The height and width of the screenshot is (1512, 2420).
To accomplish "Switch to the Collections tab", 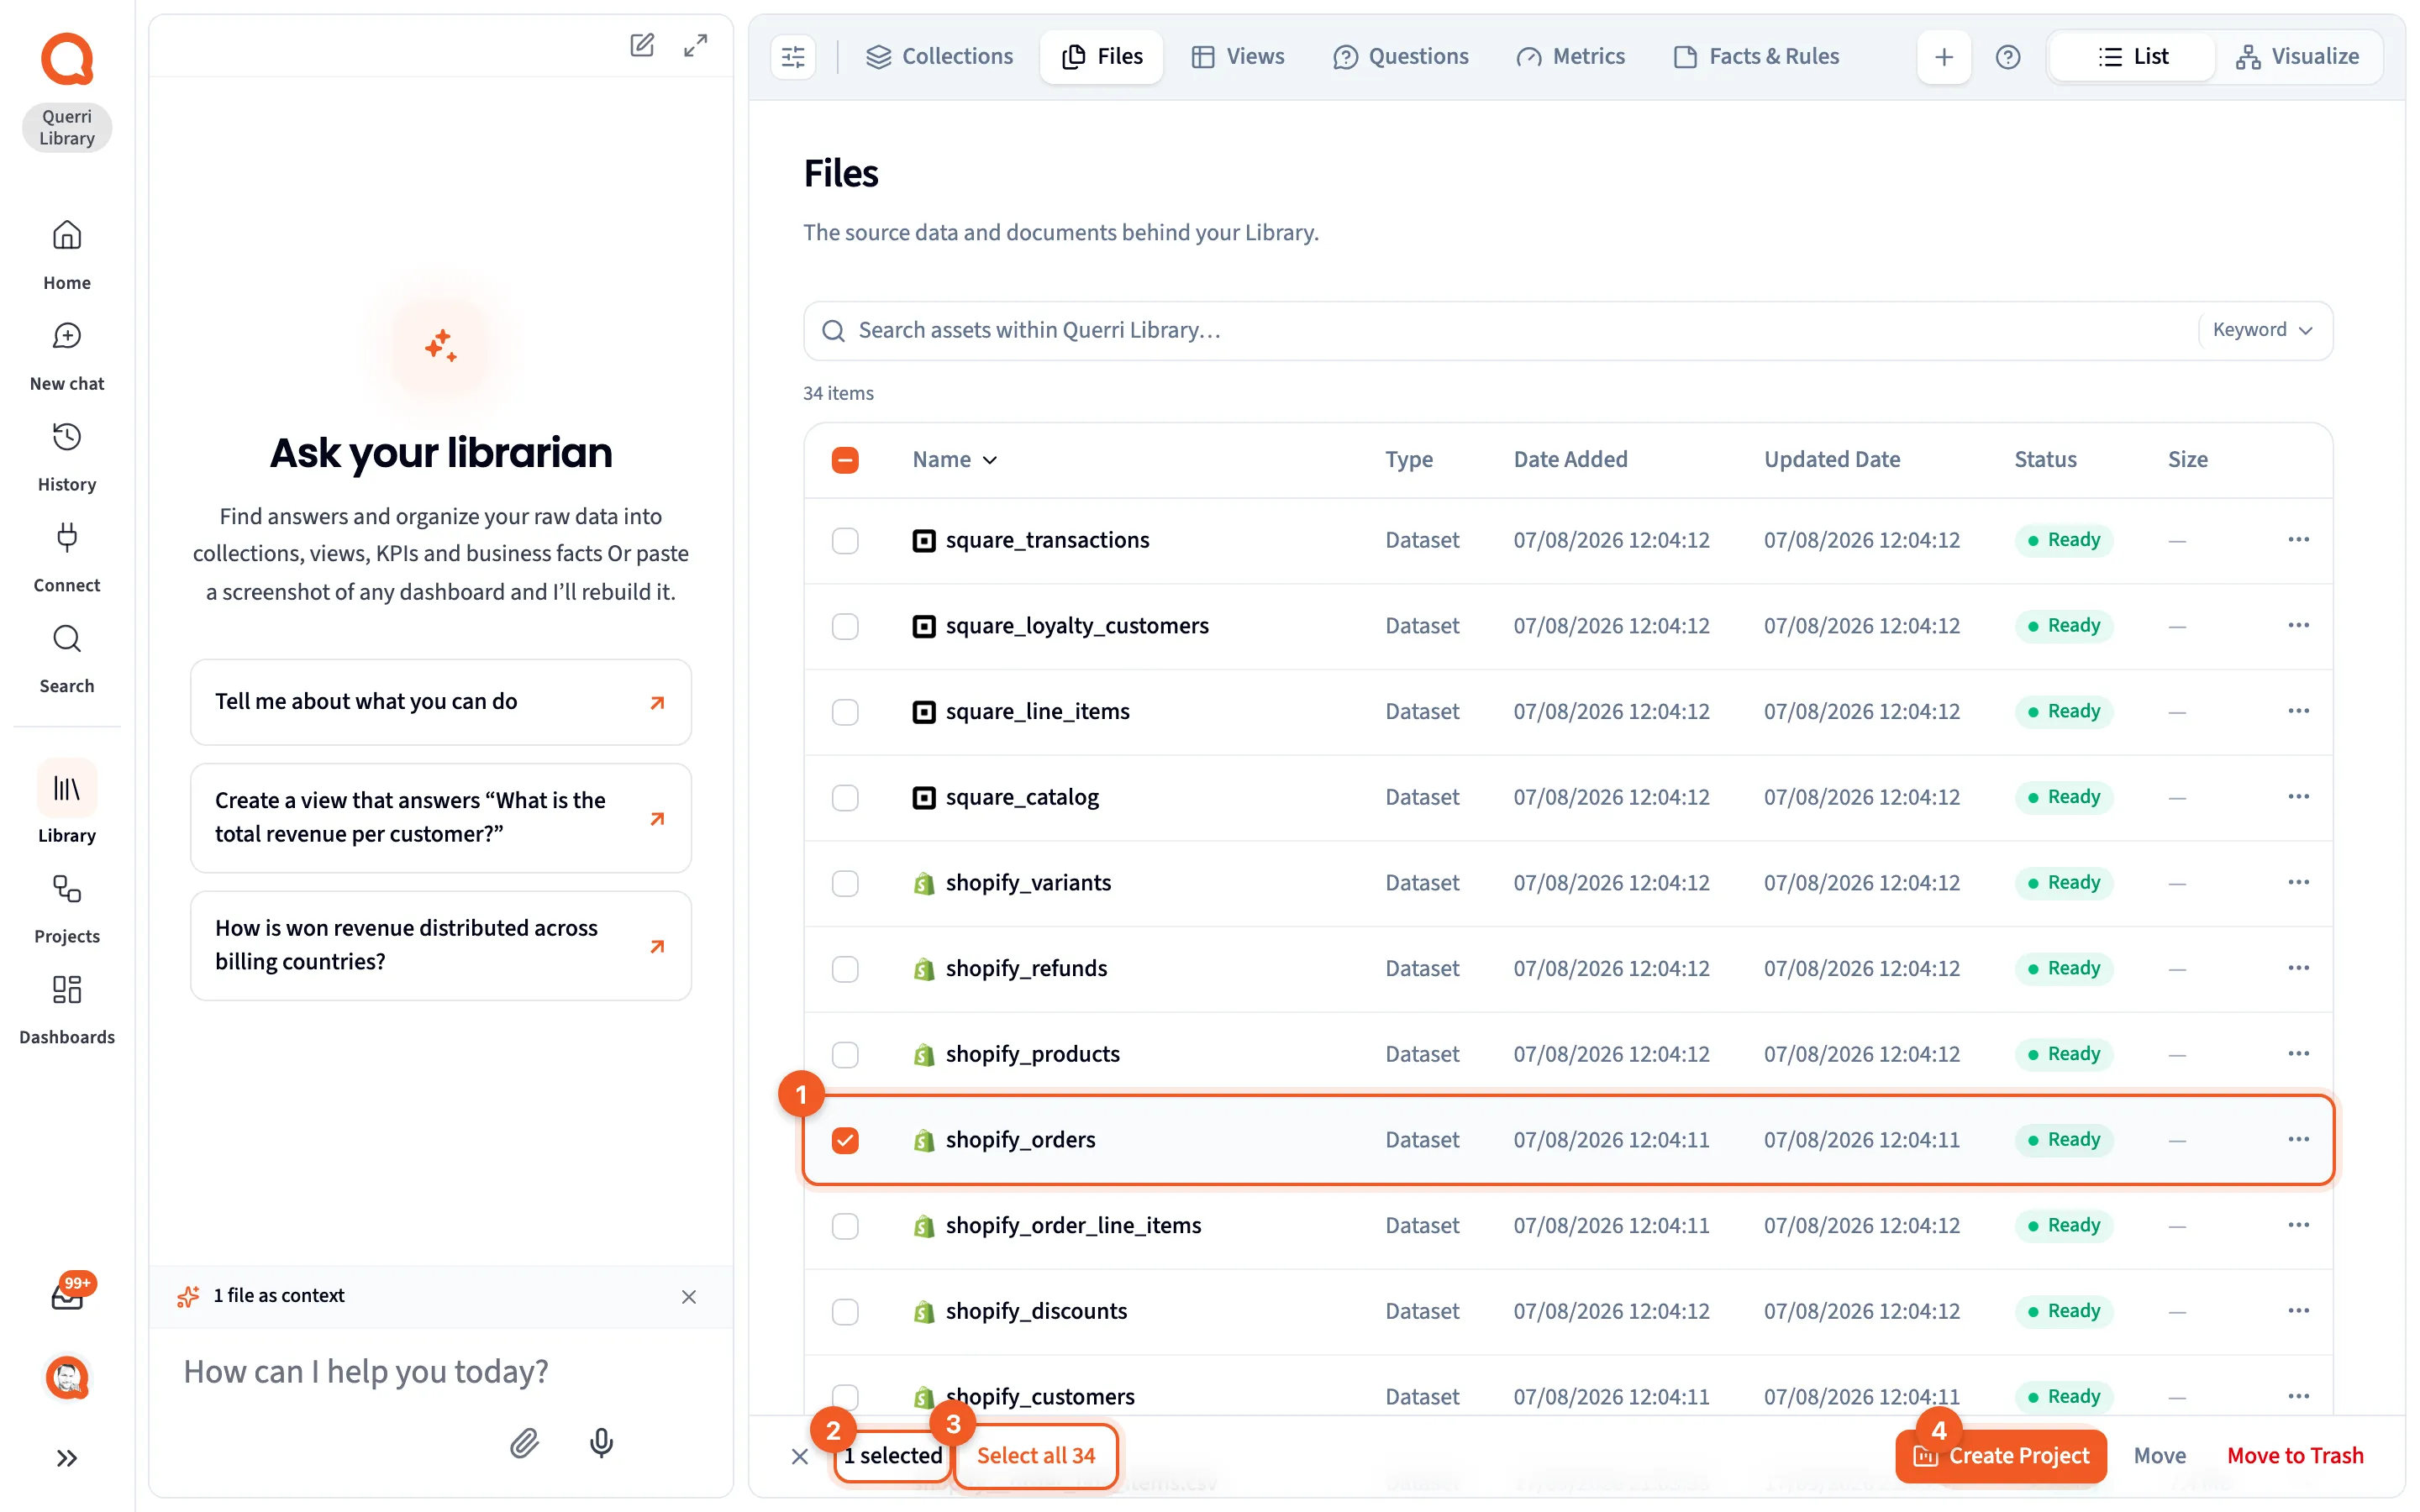I will pyautogui.click(x=939, y=57).
